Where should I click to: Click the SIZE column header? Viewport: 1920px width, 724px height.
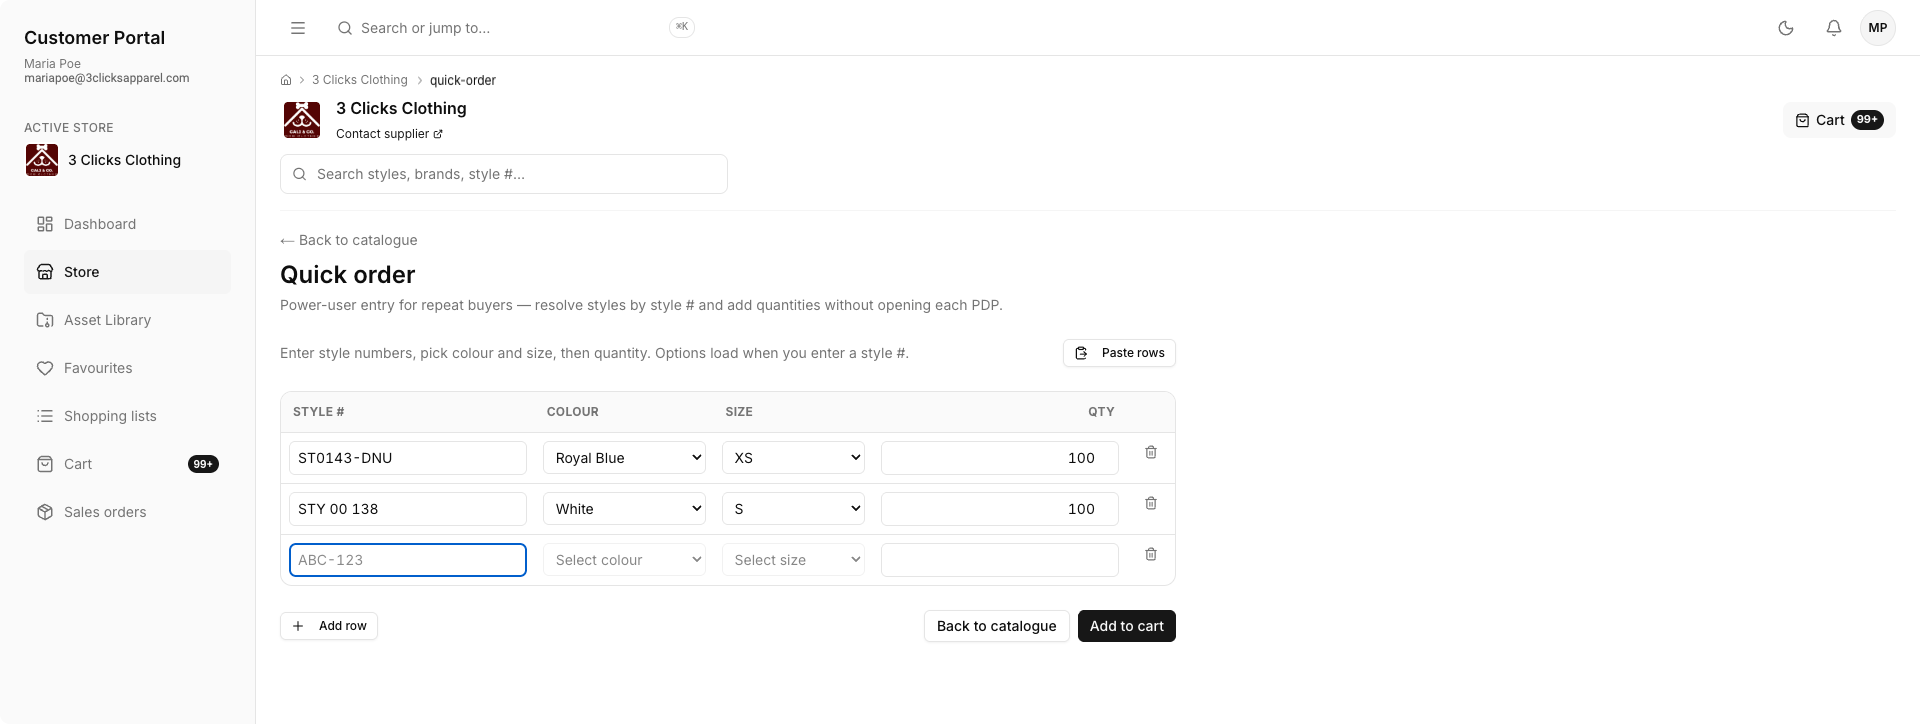tap(739, 412)
